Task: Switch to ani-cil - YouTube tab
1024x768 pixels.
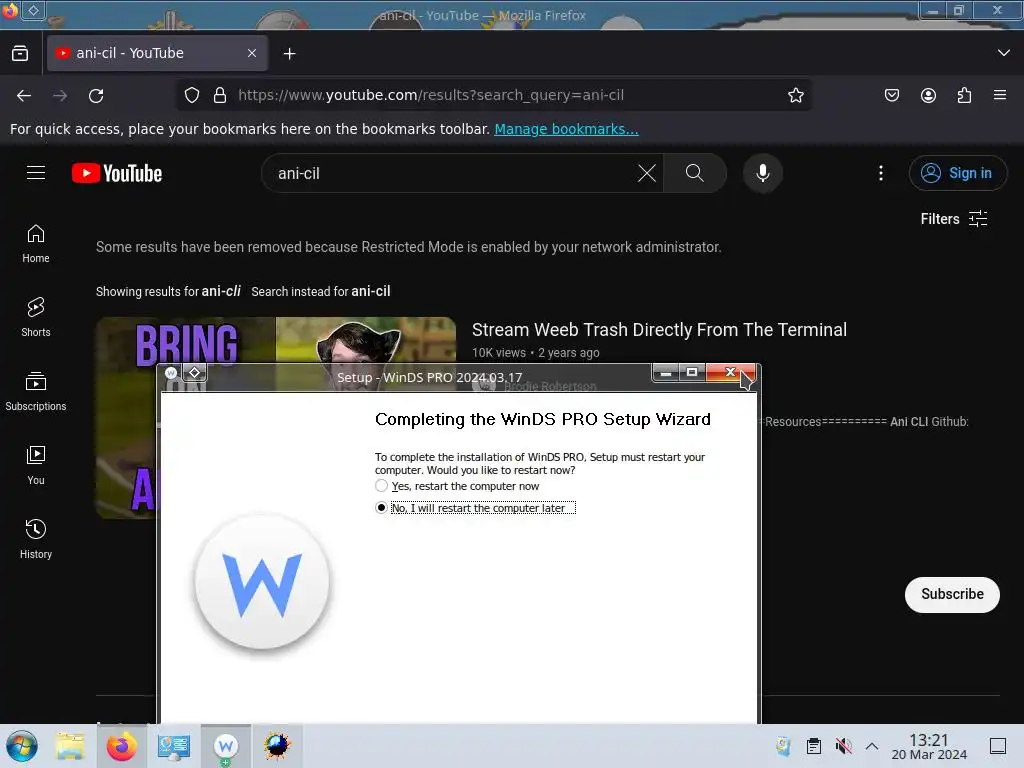Action: coord(157,53)
